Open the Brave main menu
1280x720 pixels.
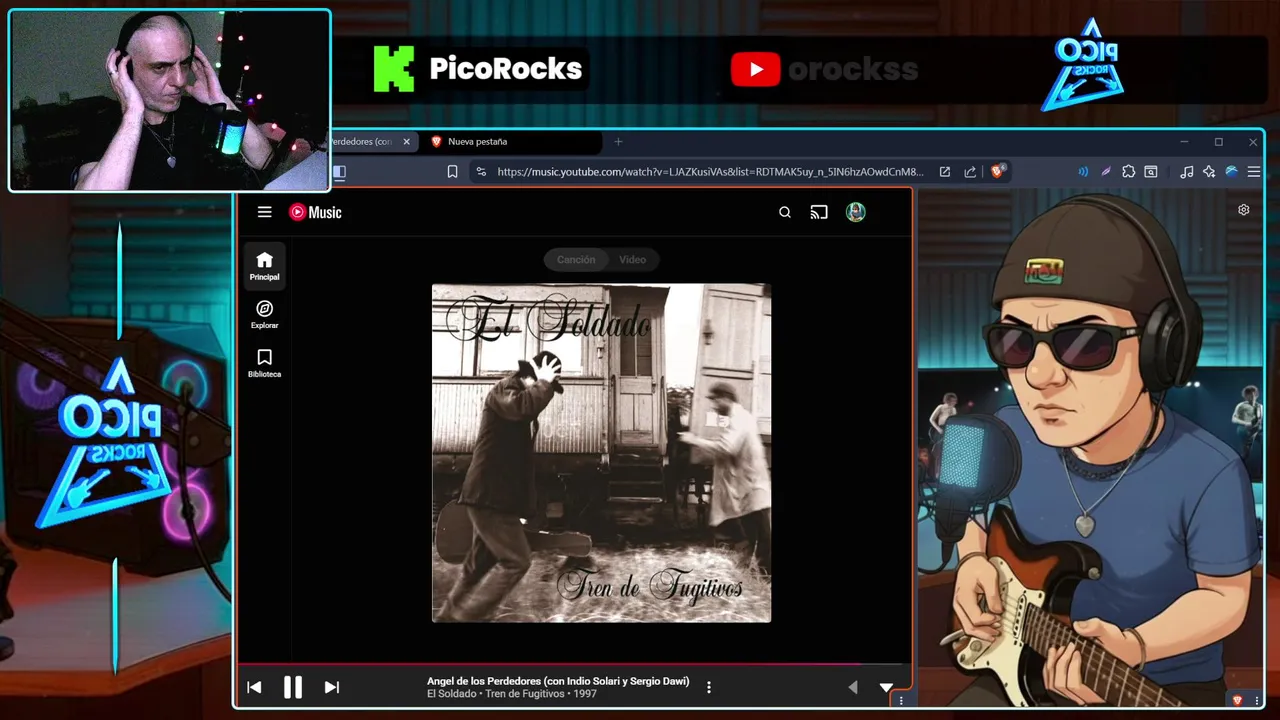pos(1254,172)
